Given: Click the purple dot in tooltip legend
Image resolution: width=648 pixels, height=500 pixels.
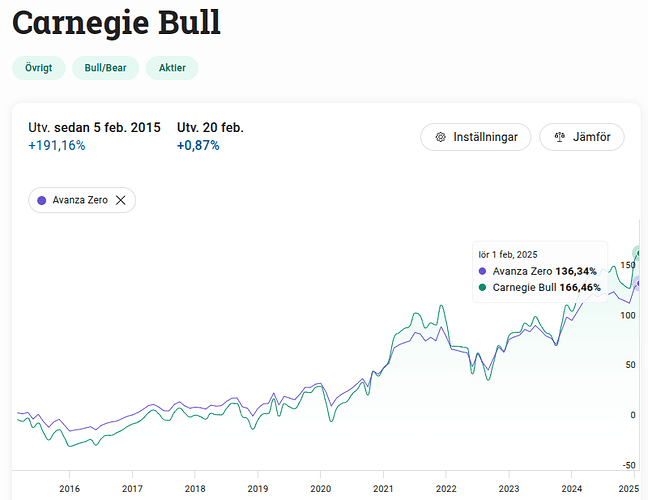Looking at the screenshot, I should click(482, 271).
